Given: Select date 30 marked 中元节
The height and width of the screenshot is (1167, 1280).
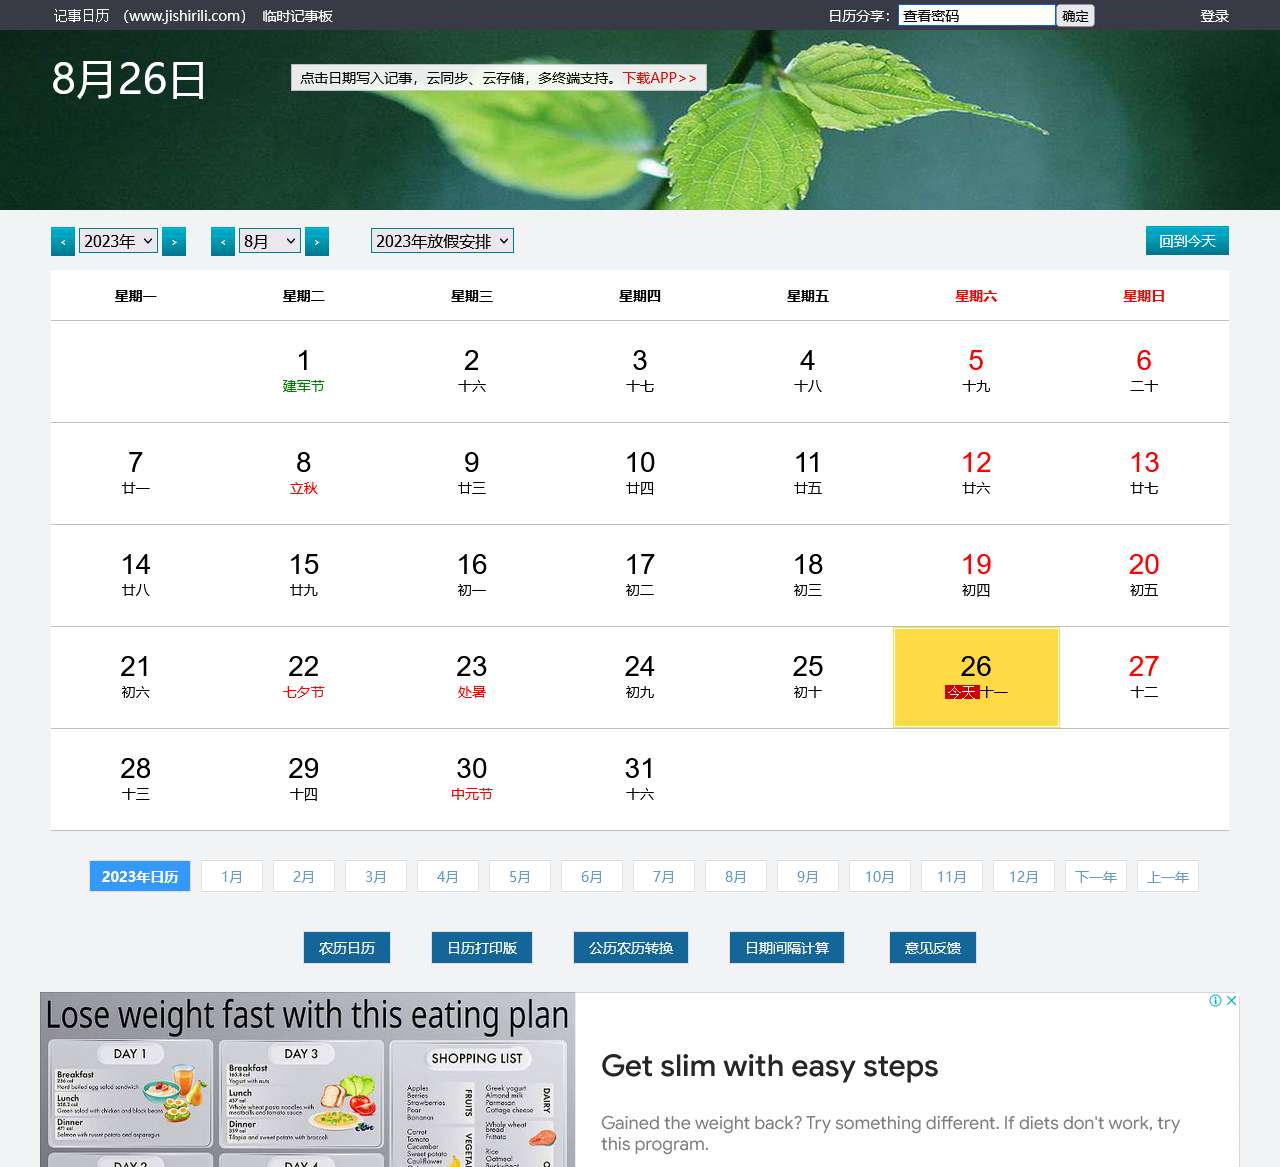Looking at the screenshot, I should tap(472, 779).
